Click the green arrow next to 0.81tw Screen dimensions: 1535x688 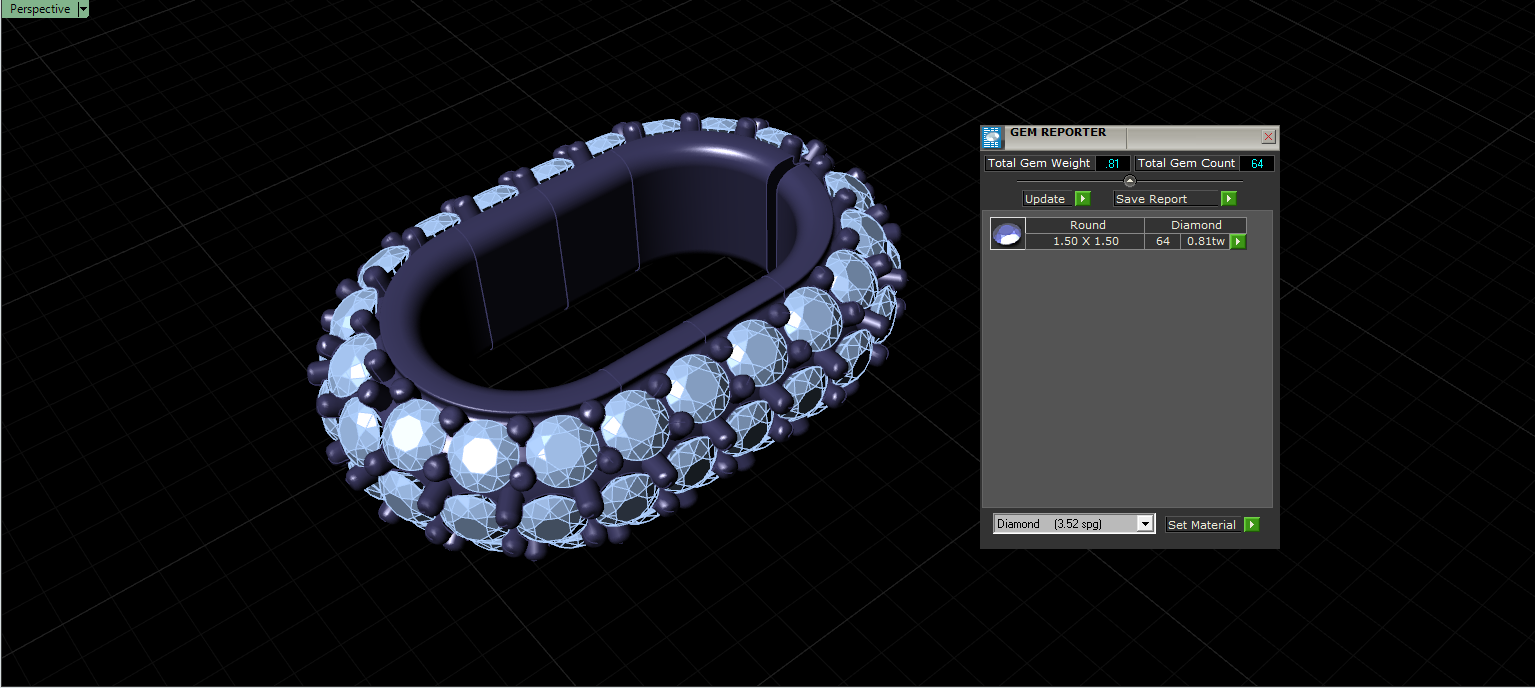click(x=1238, y=241)
